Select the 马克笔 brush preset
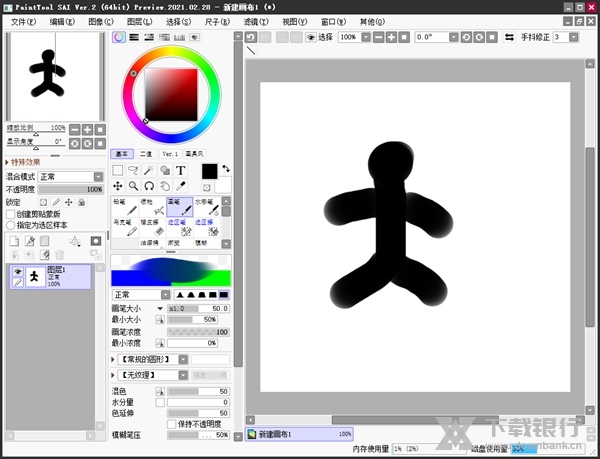This screenshot has width=600, height=459. click(x=122, y=226)
